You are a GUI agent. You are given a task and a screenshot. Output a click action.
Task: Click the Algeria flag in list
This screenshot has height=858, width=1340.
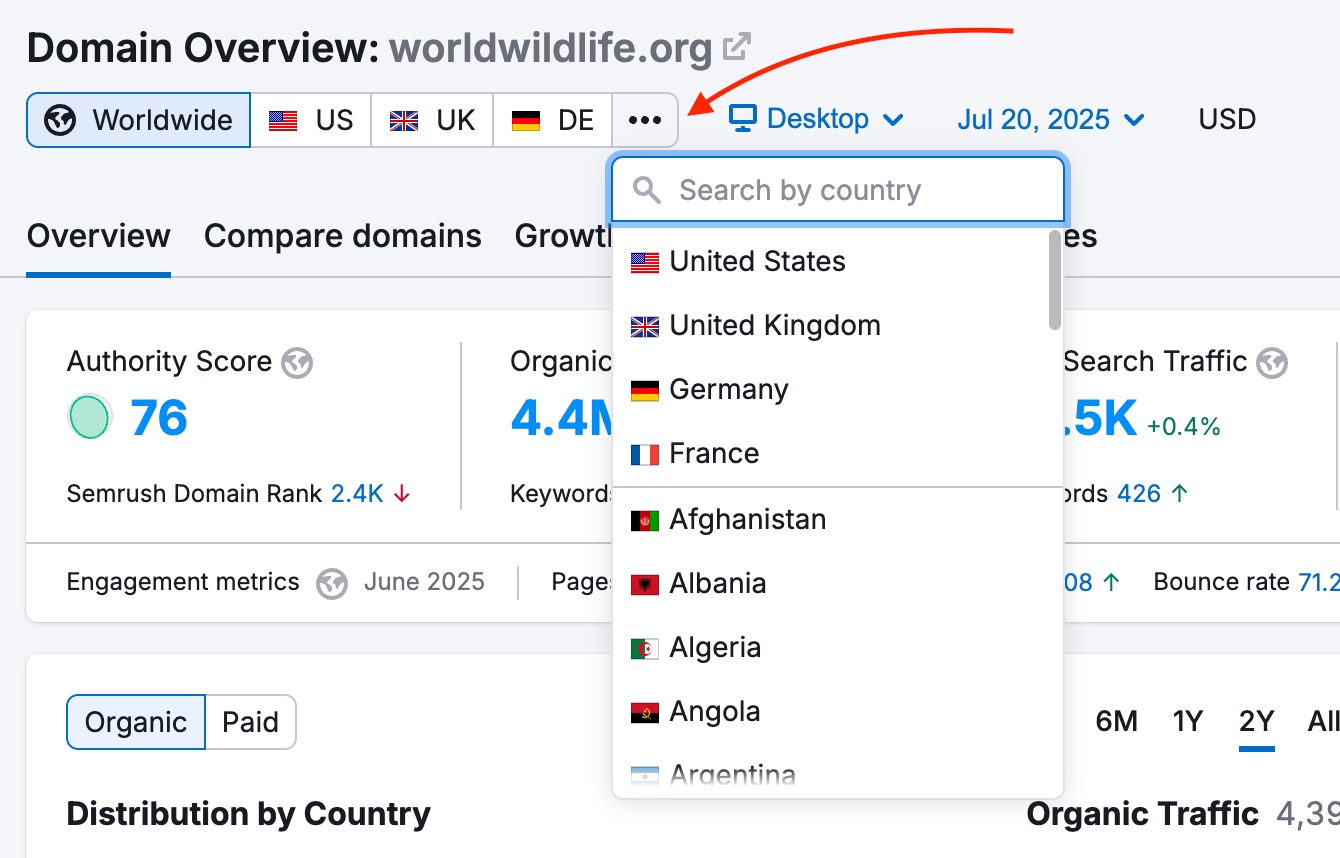(x=645, y=649)
